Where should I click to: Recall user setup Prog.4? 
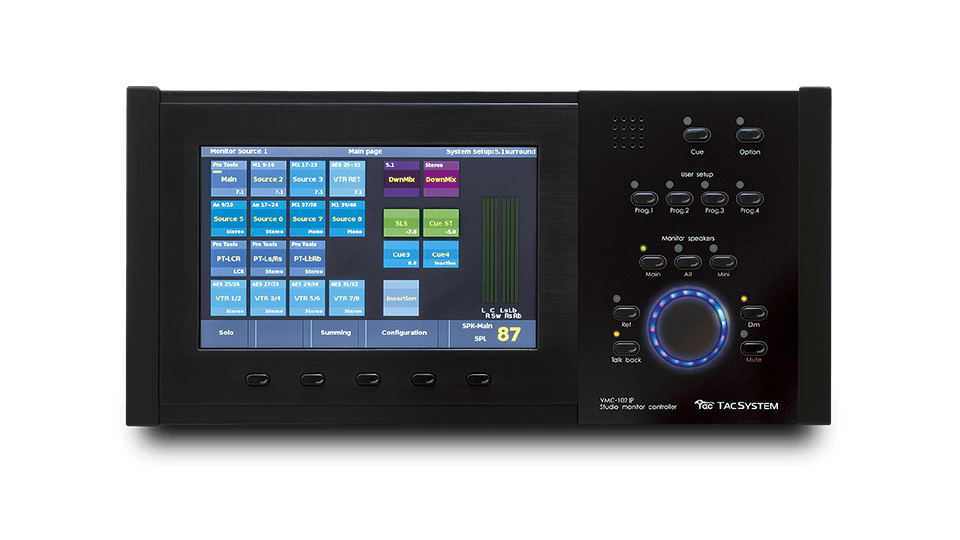coord(750,199)
